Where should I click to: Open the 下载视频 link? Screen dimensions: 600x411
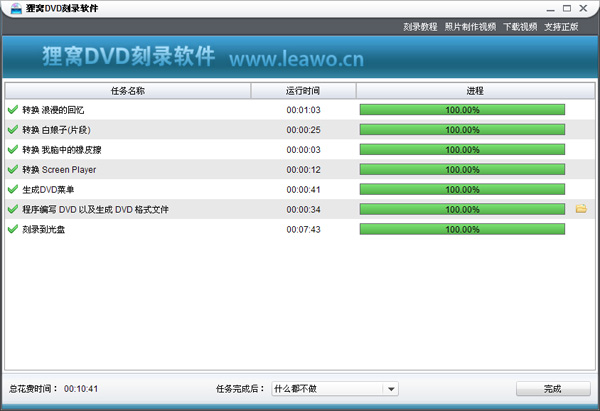click(520, 27)
